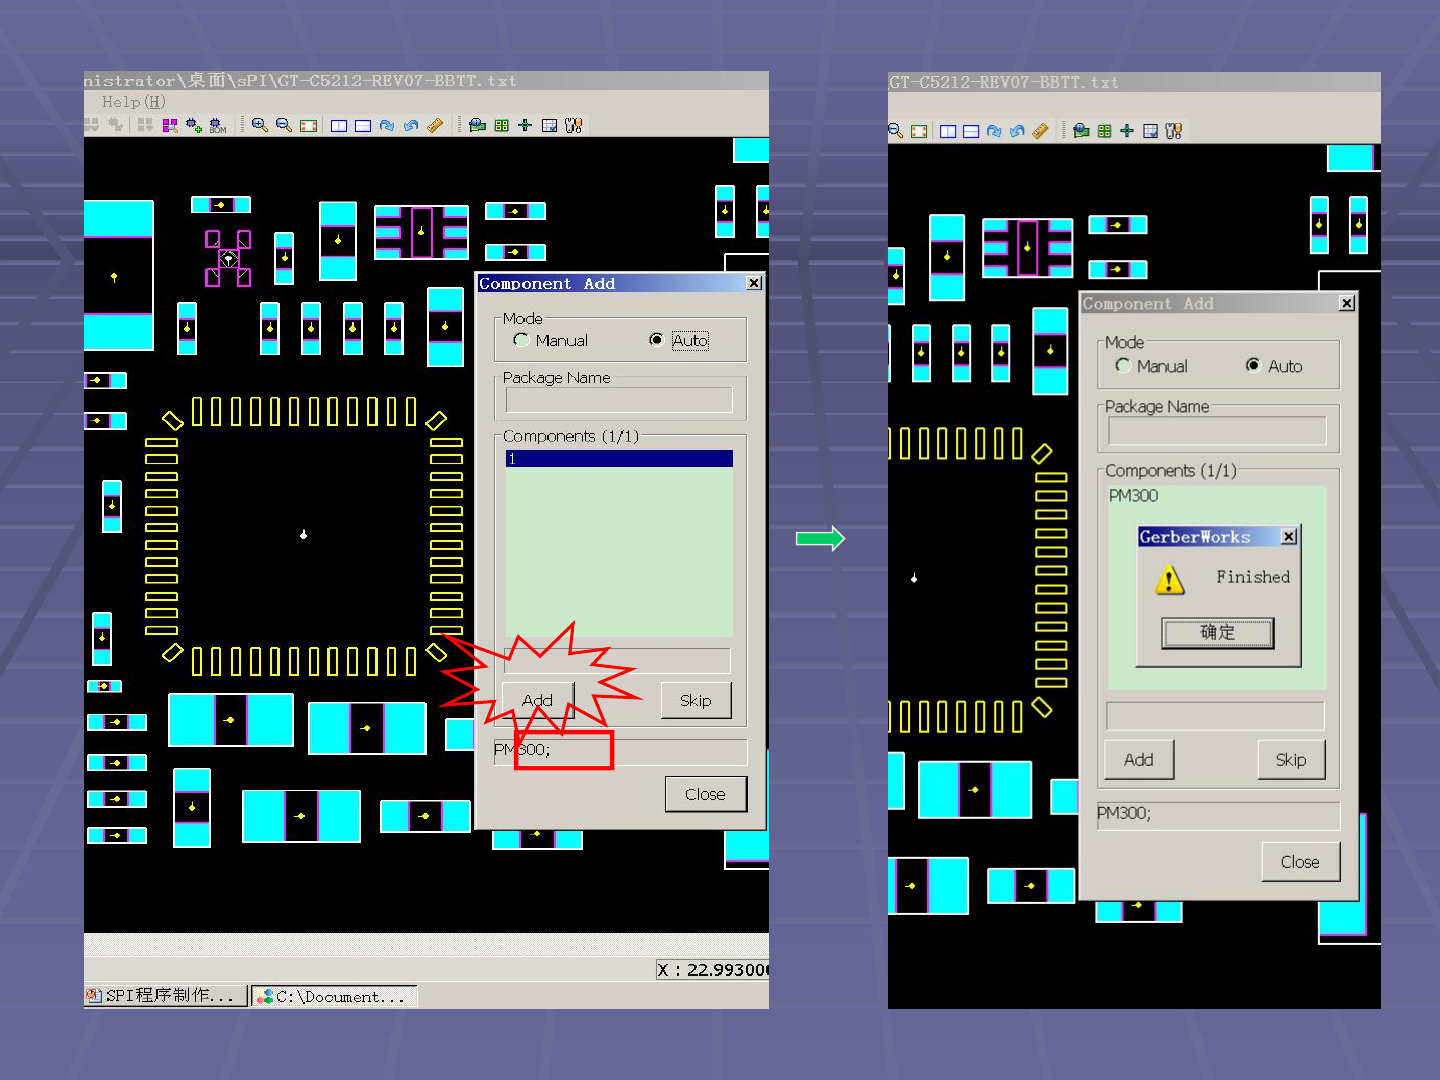Click Close in the right Component Add dialog
Viewport: 1440px width, 1080px height.
[1300, 862]
